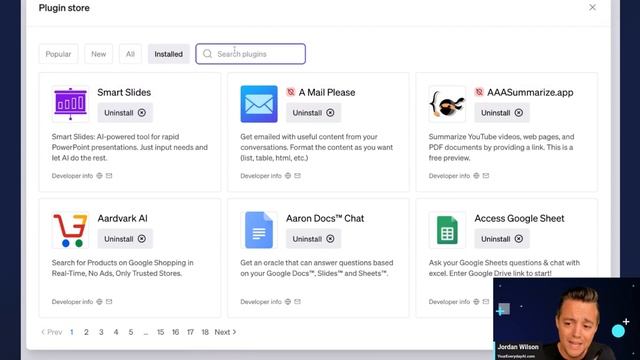Open the Aardvark AI shopping cart icon
This screenshot has height=360, width=640.
[x=70, y=230]
